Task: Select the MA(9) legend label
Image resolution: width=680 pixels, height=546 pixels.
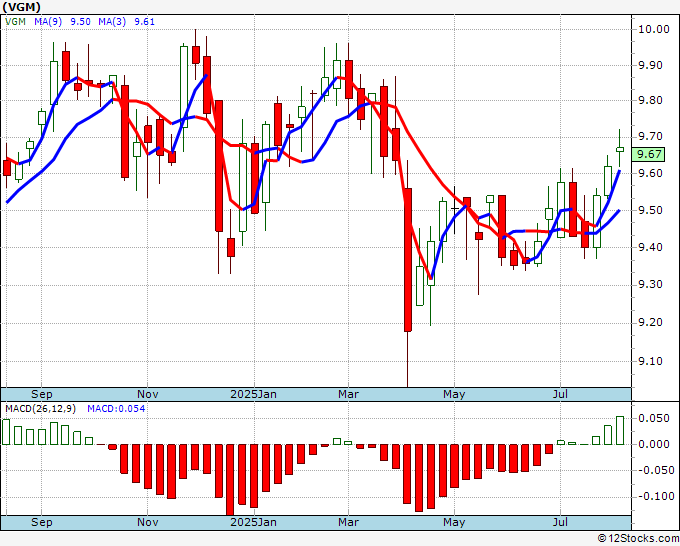Action: [x=48, y=22]
